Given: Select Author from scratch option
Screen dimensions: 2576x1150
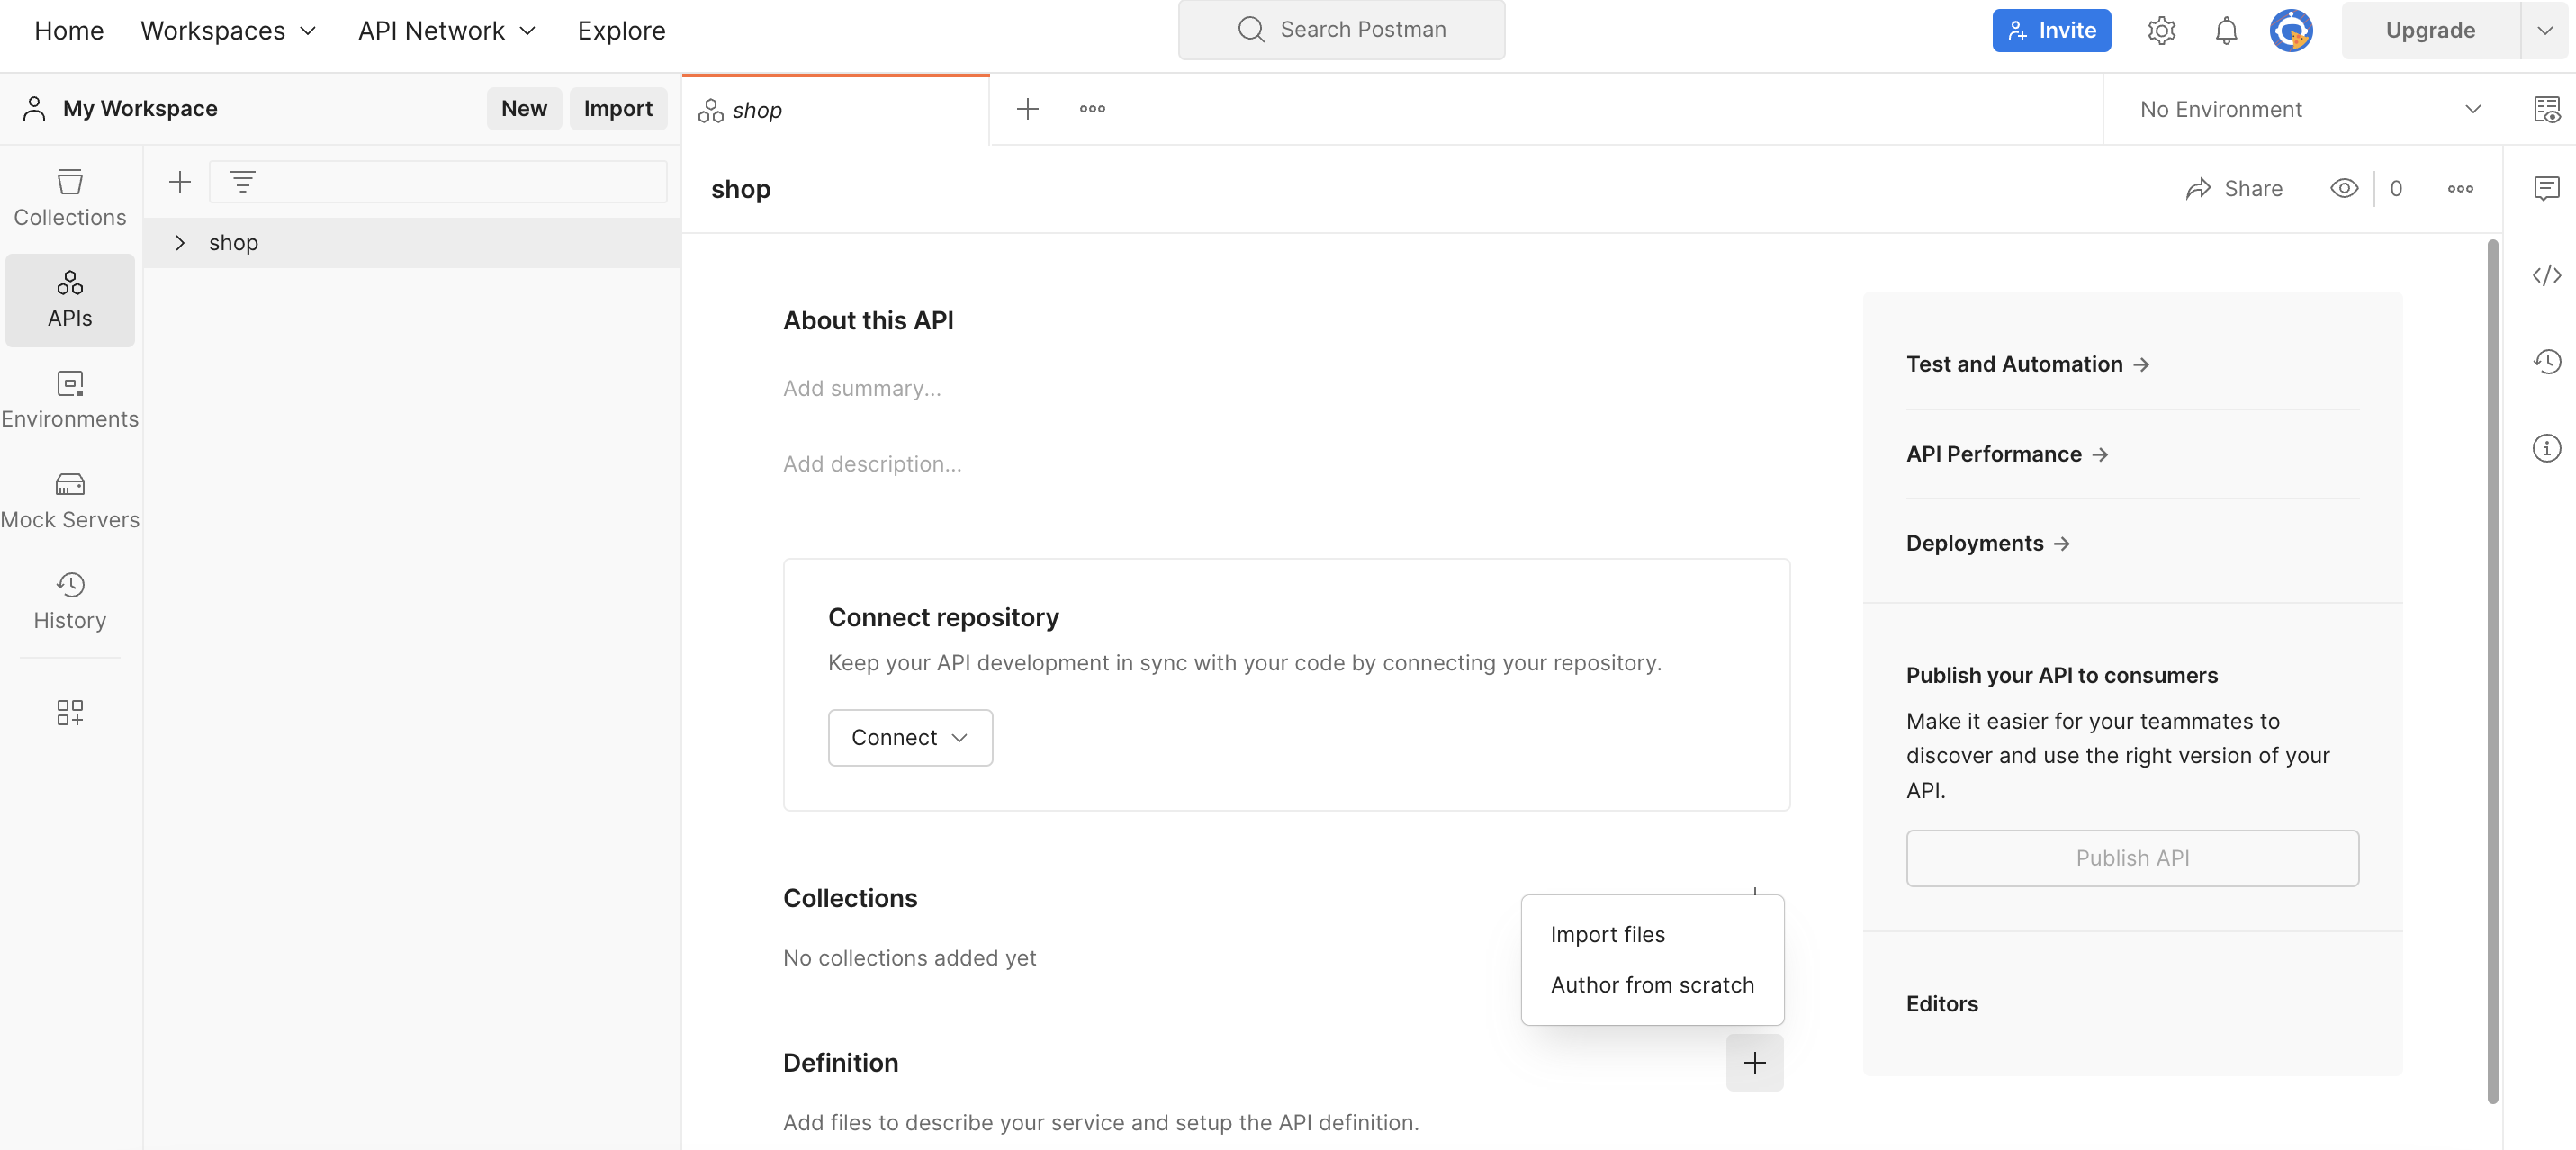Looking at the screenshot, I should (1650, 984).
